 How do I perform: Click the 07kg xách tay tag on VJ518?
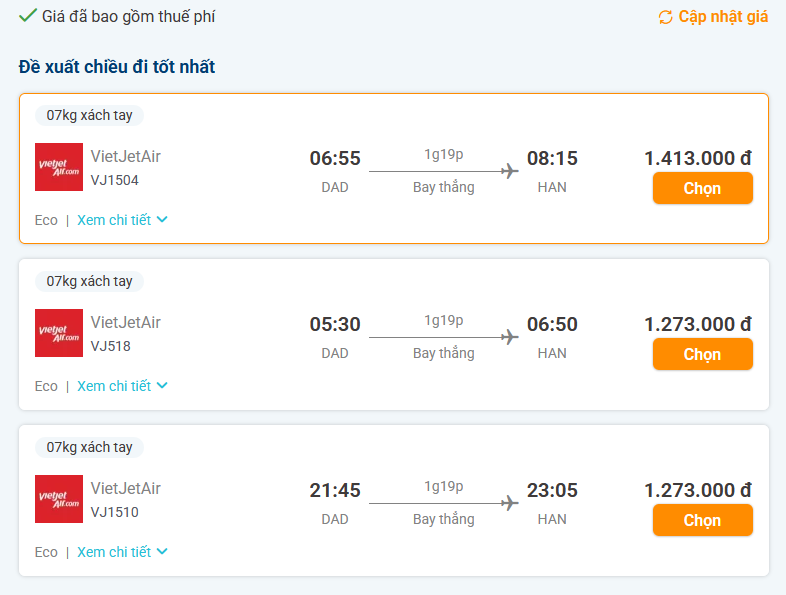[x=89, y=281]
